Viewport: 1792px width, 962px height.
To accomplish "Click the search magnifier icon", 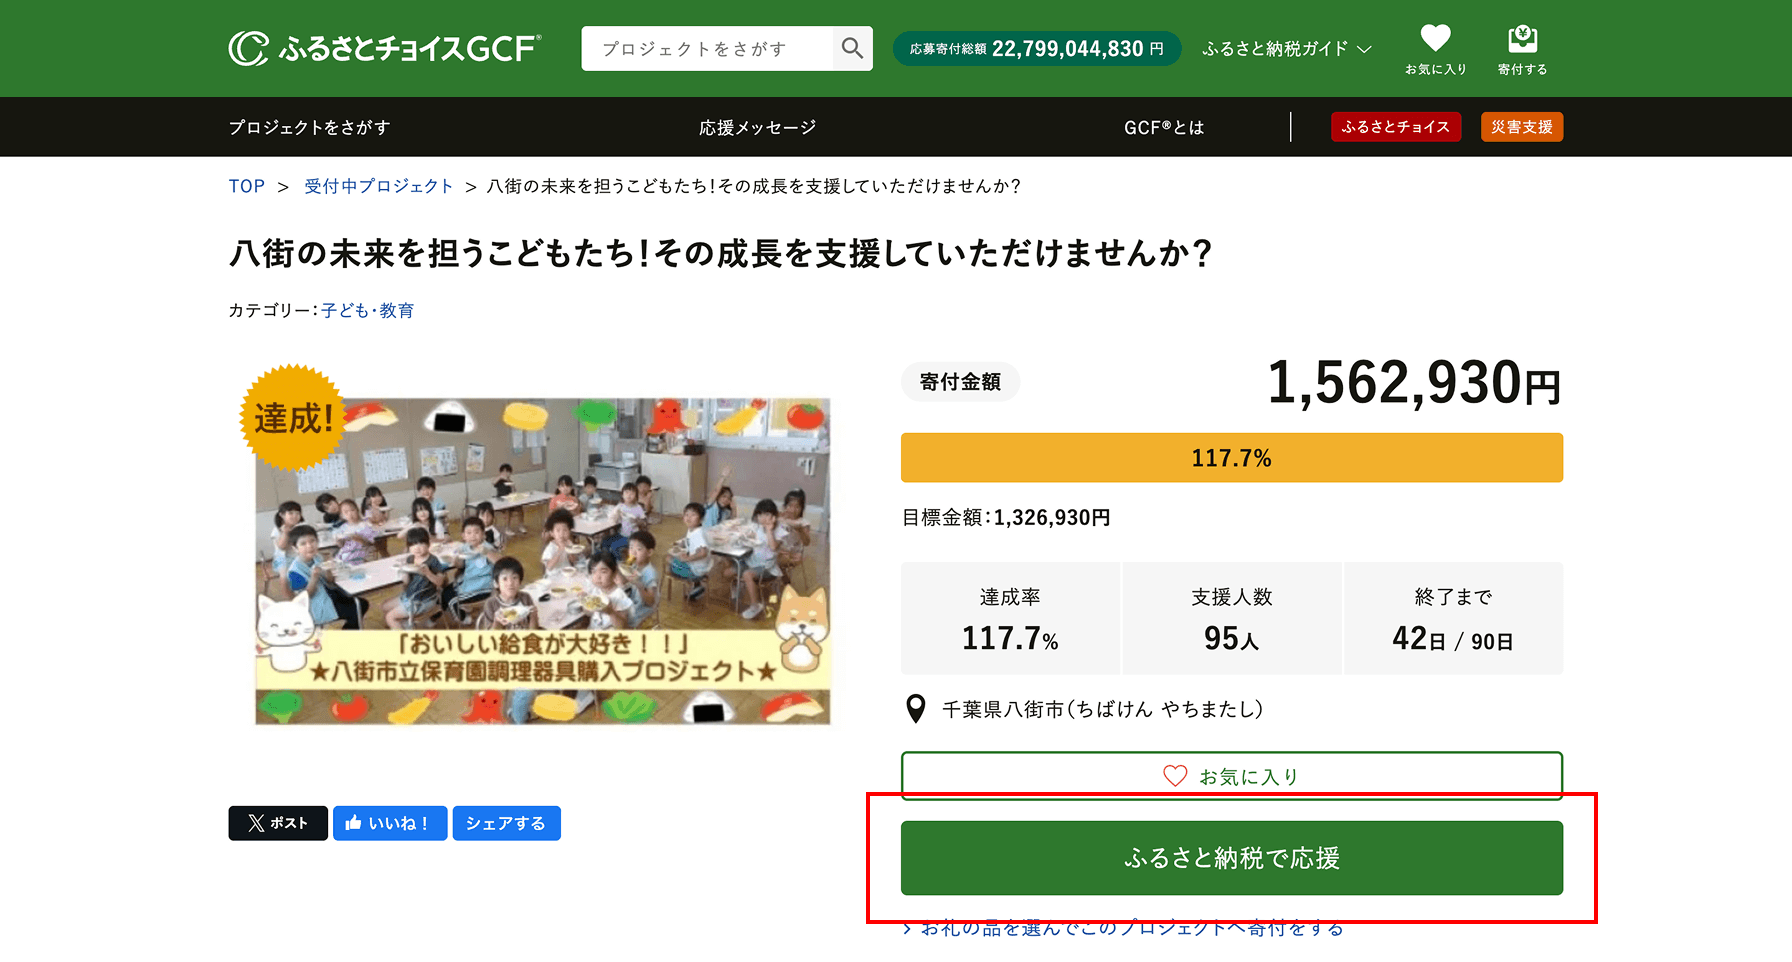I will tap(852, 48).
